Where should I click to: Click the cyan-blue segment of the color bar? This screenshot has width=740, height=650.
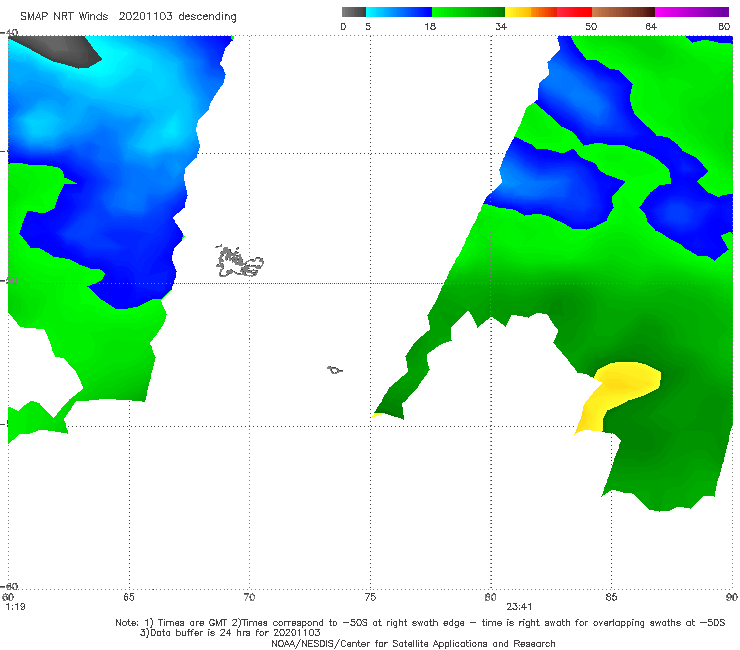pos(399,12)
